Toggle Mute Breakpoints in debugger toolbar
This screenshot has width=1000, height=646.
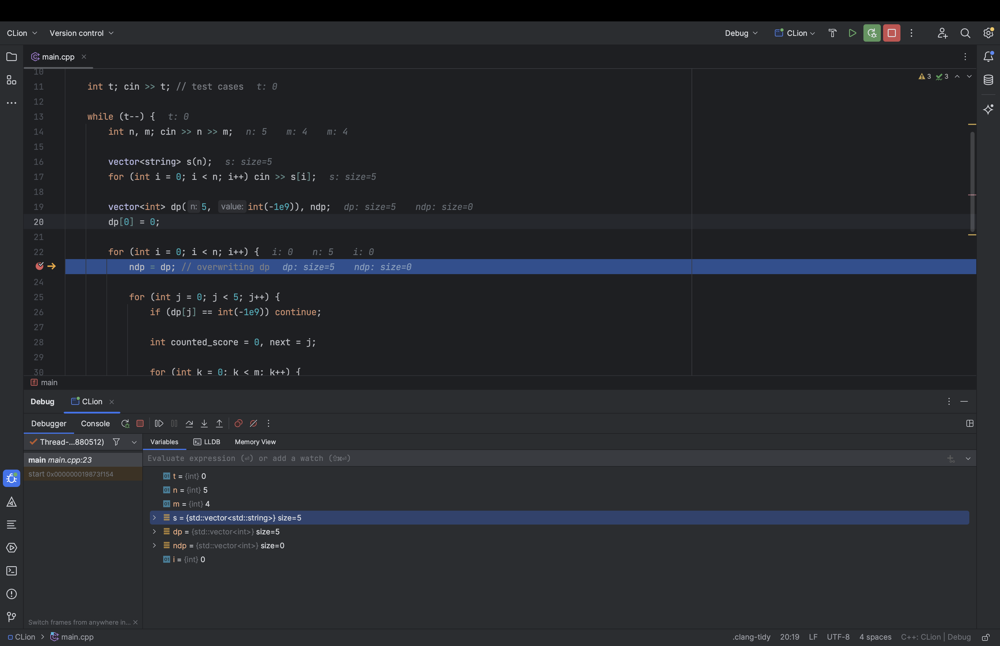coord(253,424)
